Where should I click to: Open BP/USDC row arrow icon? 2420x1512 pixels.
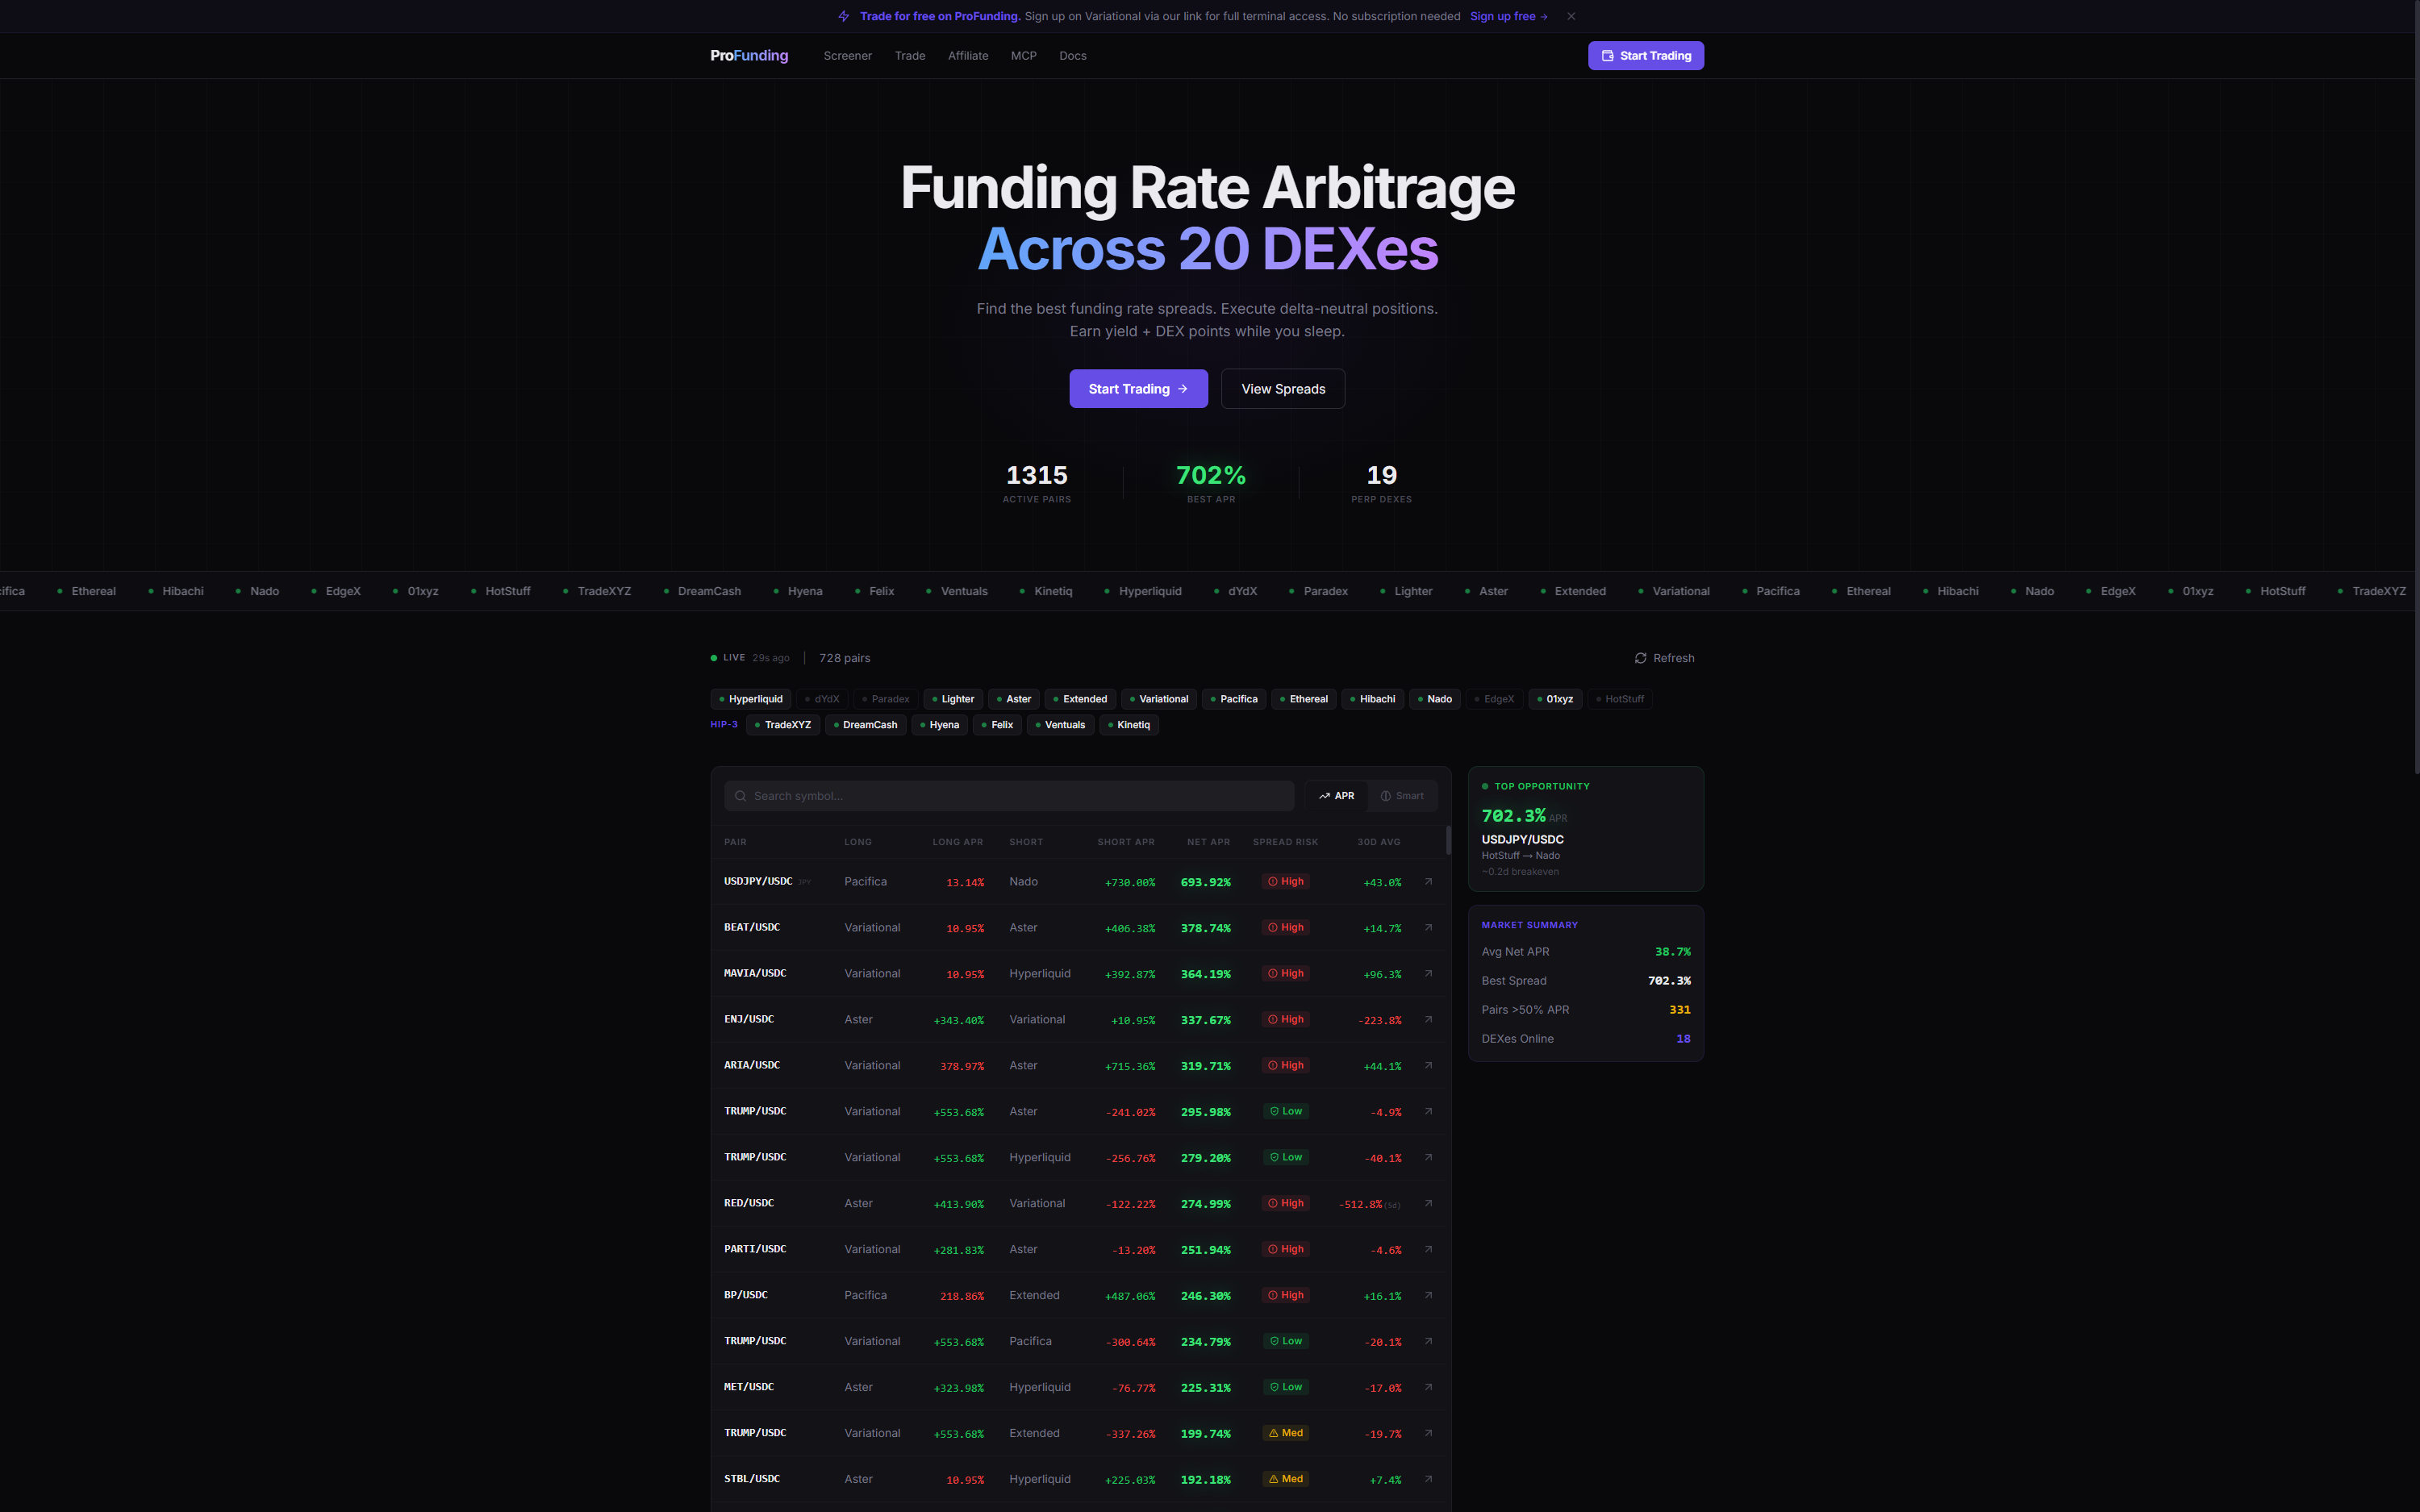click(1428, 1296)
